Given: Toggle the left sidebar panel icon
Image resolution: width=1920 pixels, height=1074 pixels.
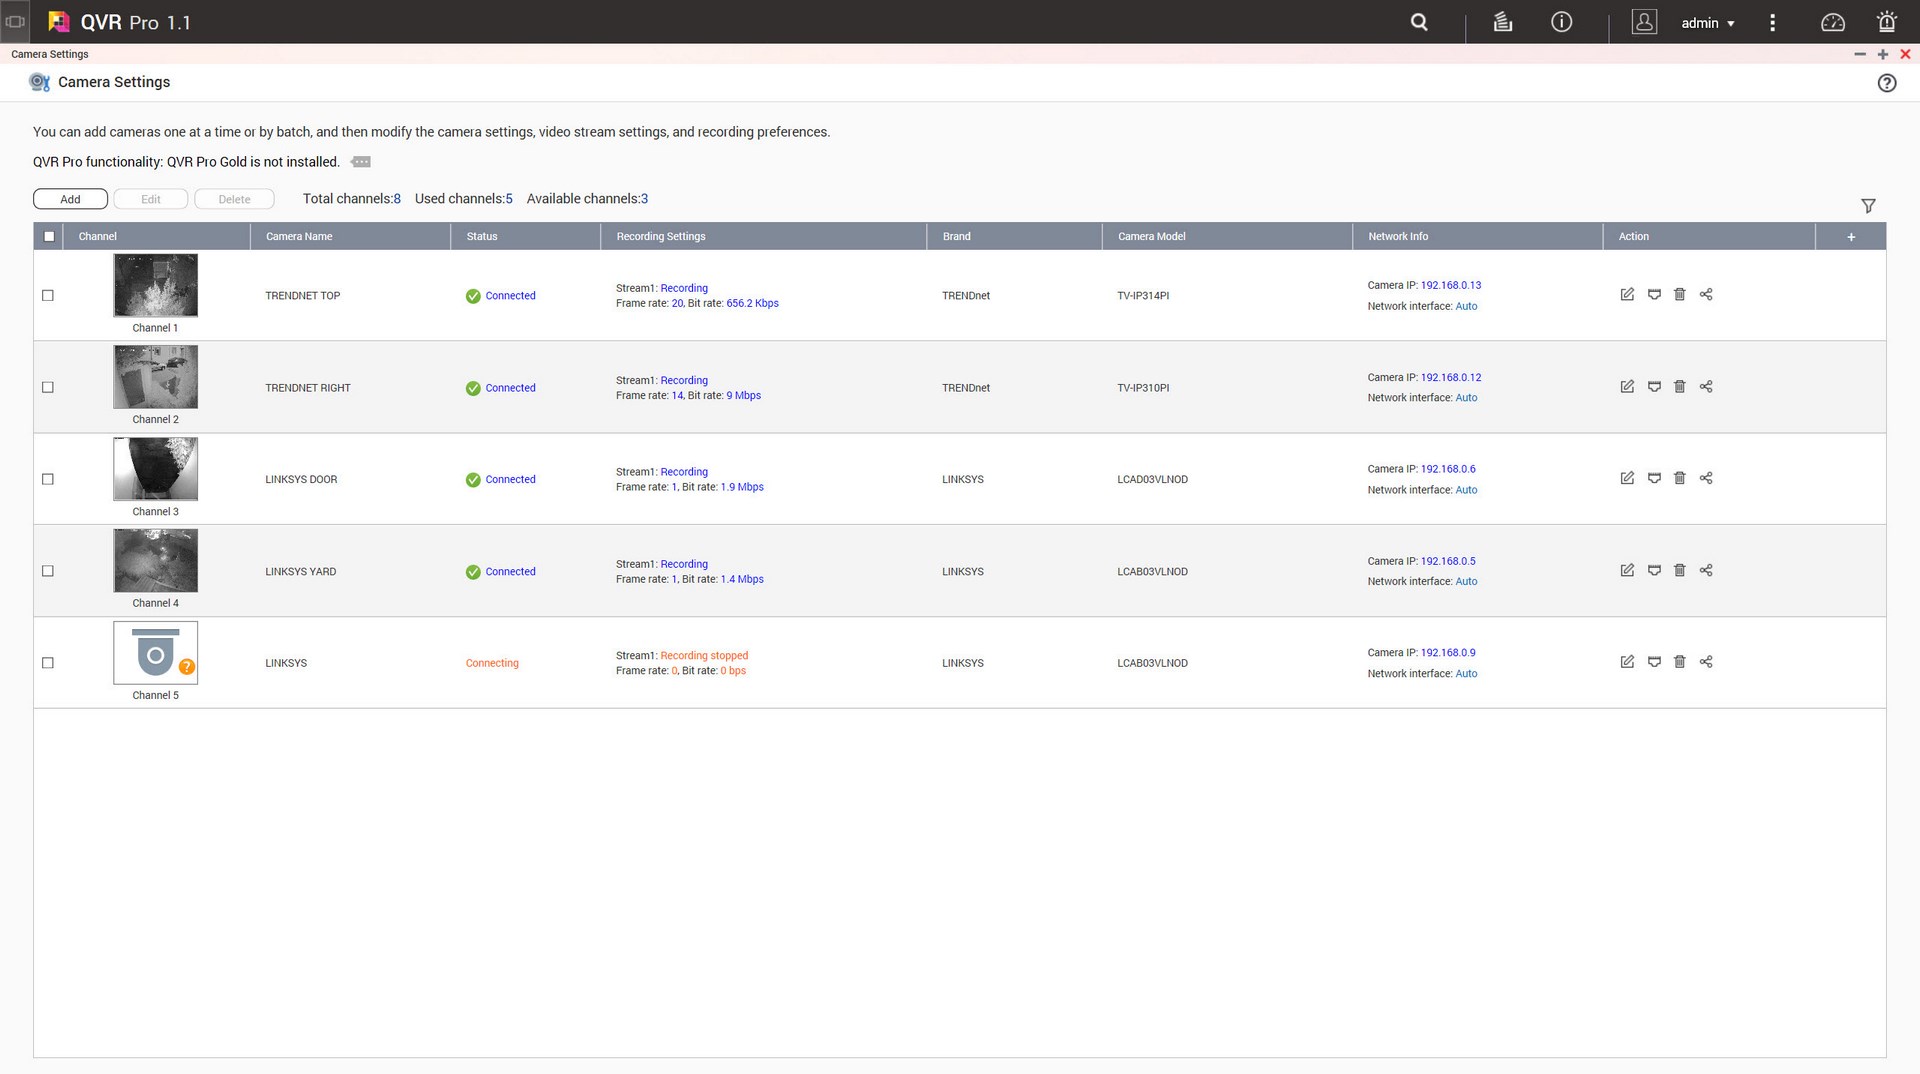Looking at the screenshot, I should pyautogui.click(x=15, y=21).
